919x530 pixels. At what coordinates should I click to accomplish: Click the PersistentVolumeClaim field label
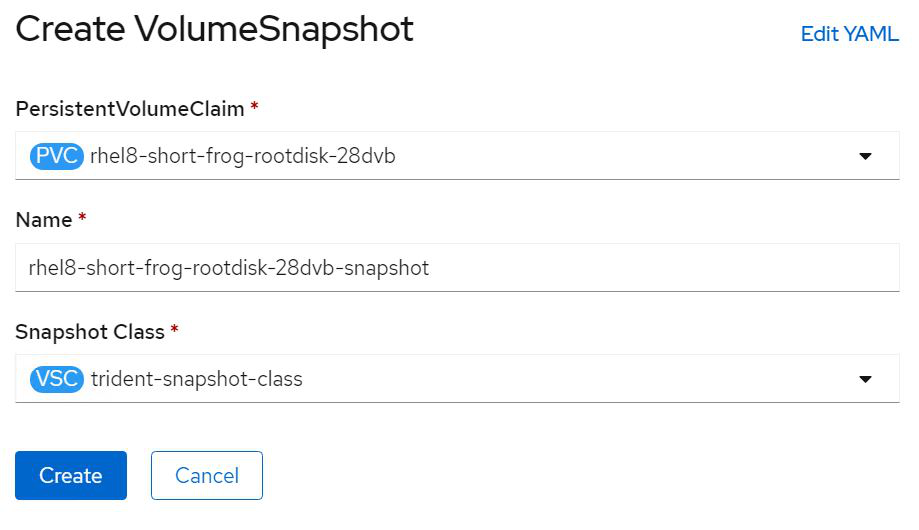(130, 109)
